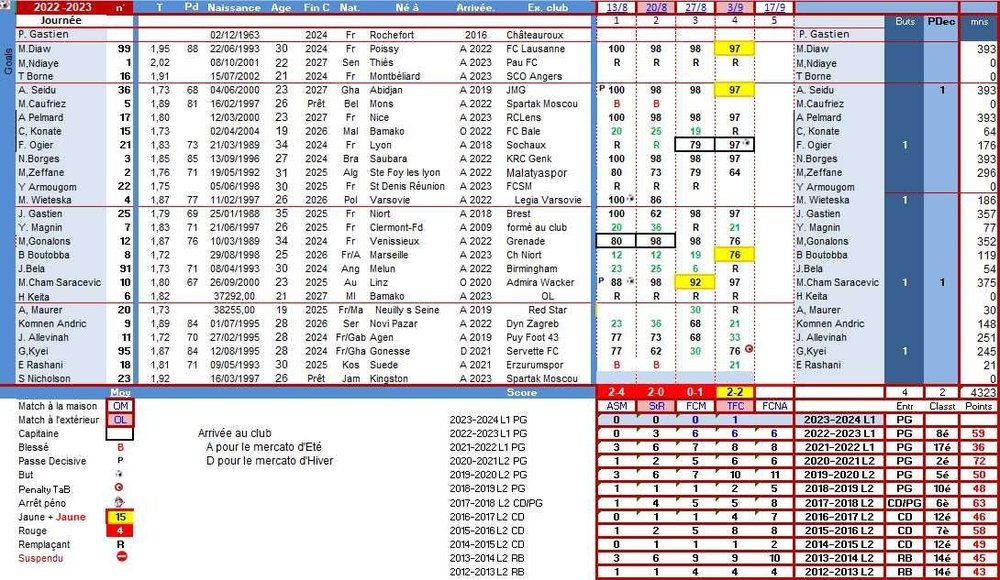Click the Arrêt péno legend icon
The image size is (1000, 580).
click(119, 502)
